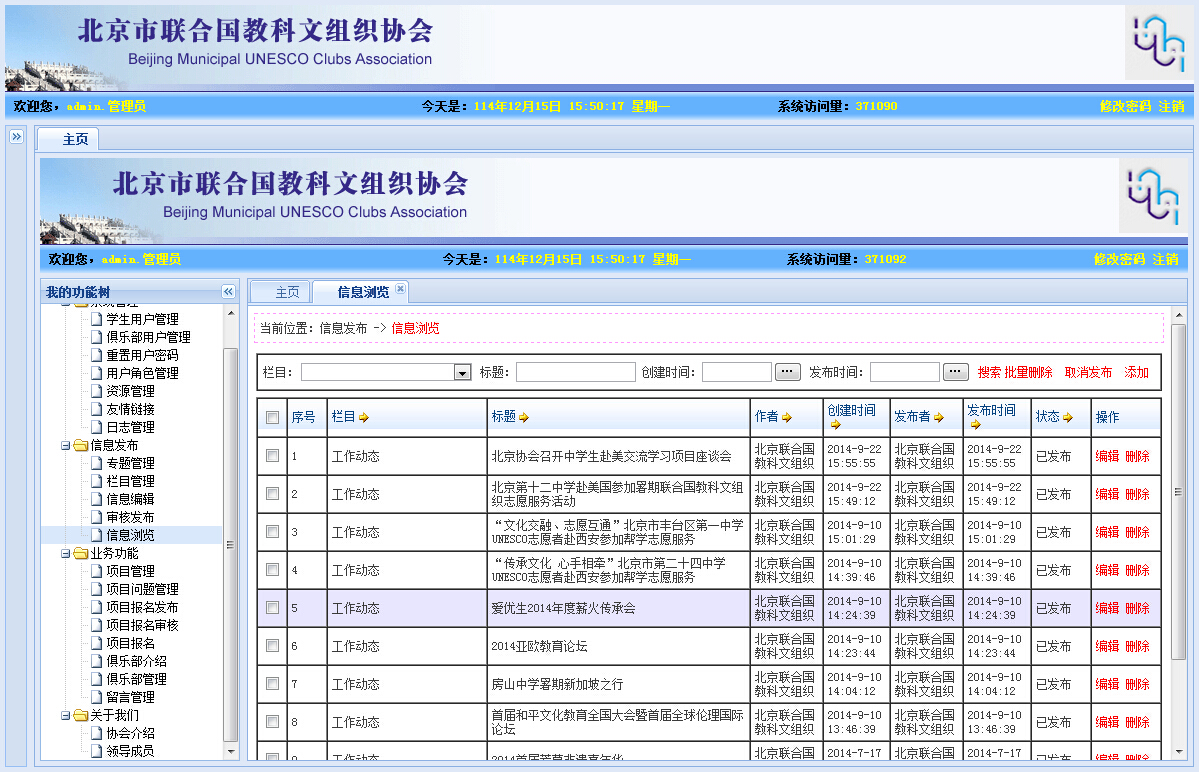Toggle the select-all header checkbox
1199x772 pixels.
coord(272,417)
